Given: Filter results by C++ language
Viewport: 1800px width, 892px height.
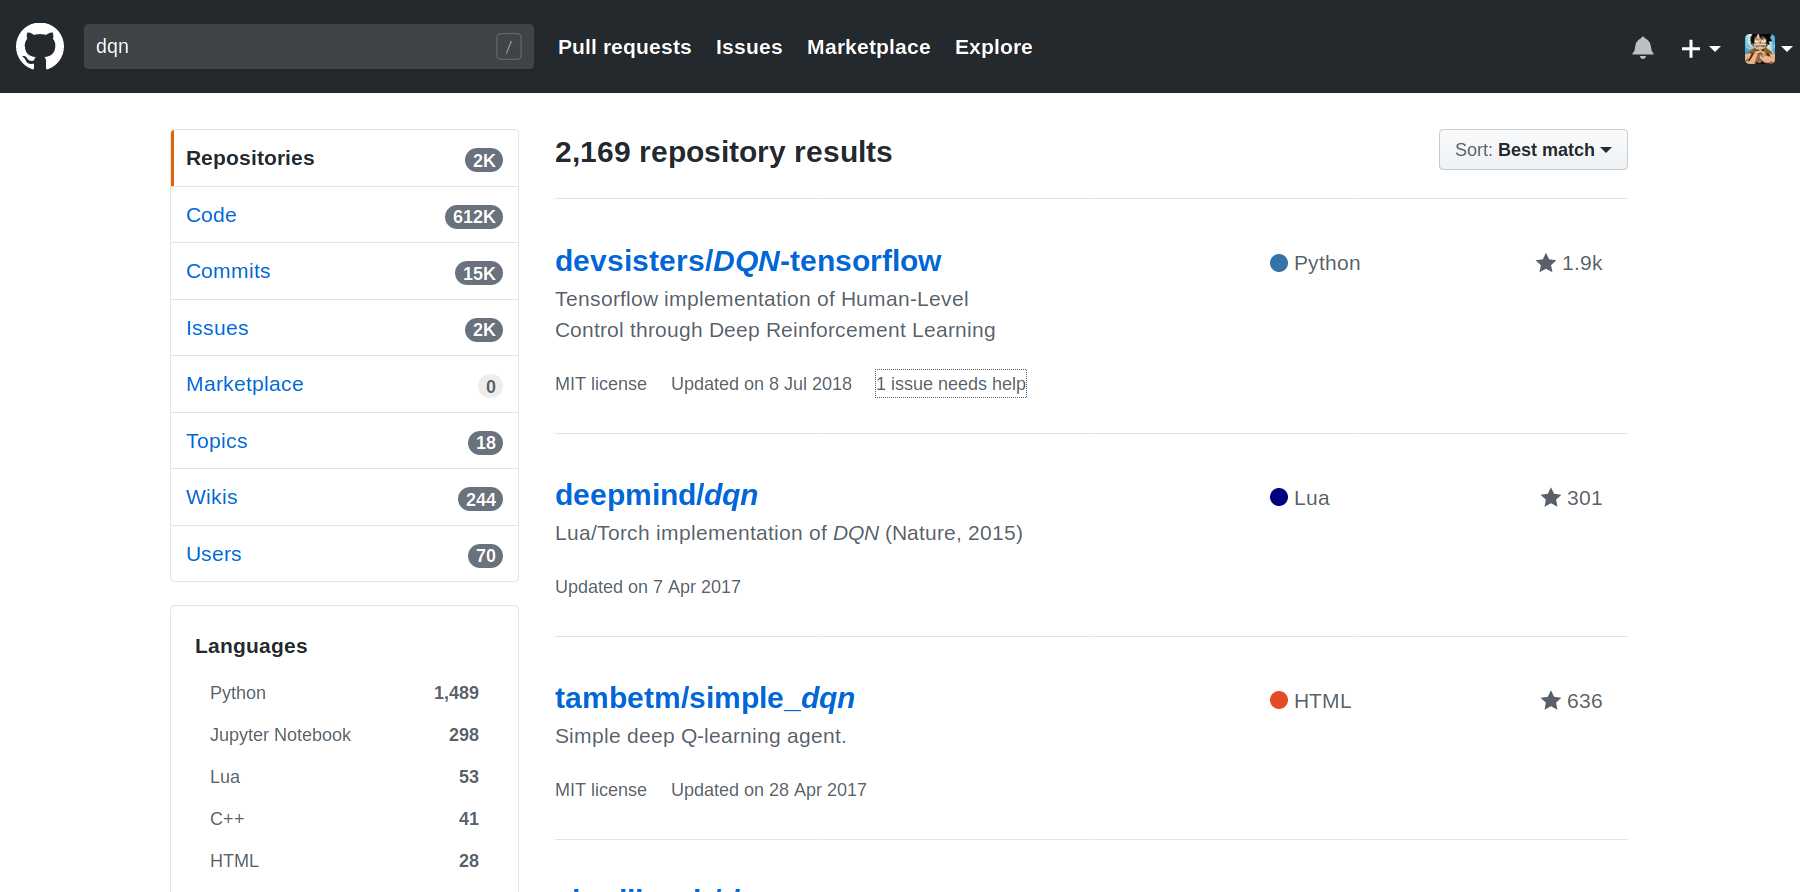Looking at the screenshot, I should 344,819.
